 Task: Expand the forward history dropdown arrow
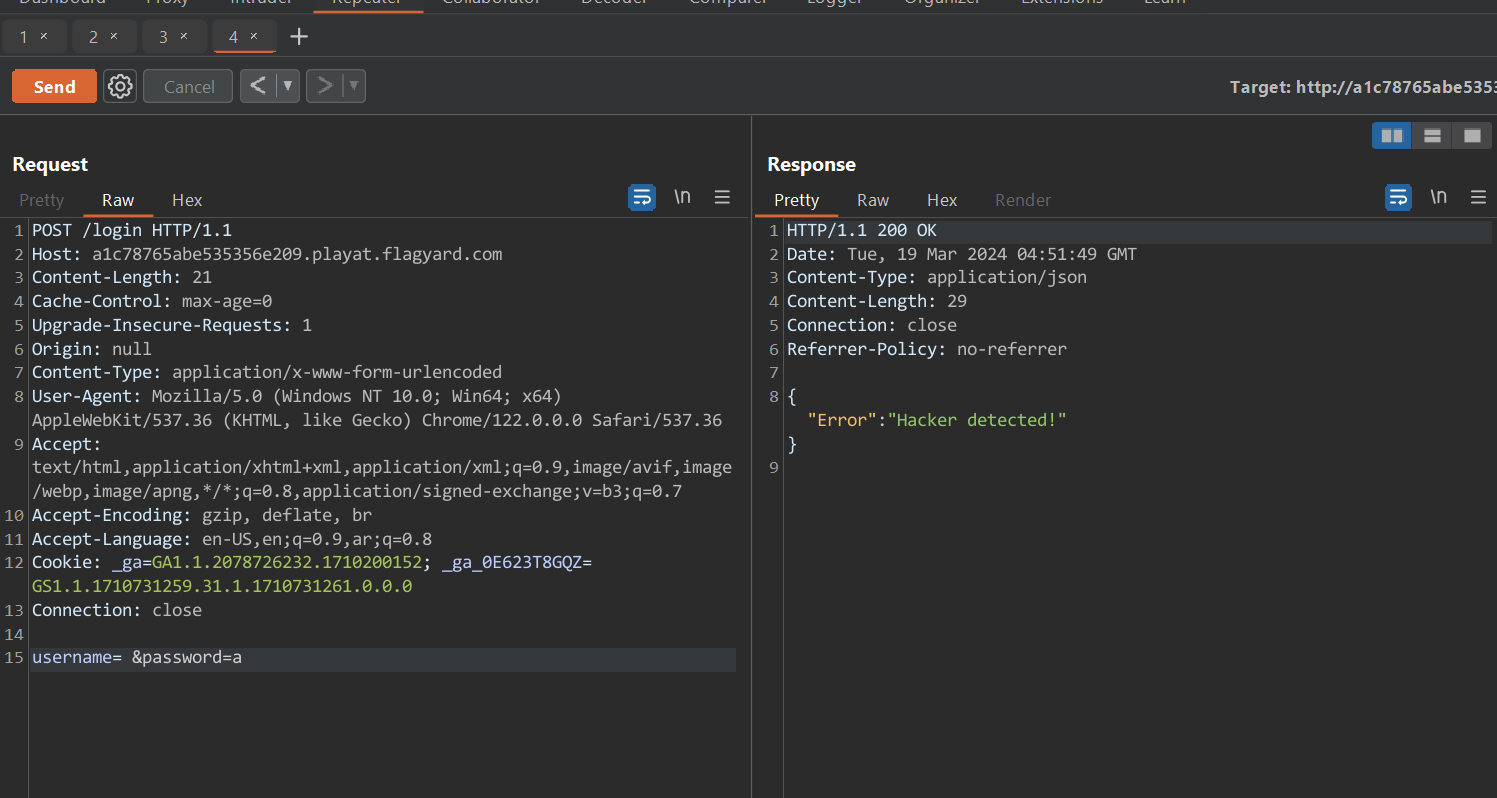354,87
